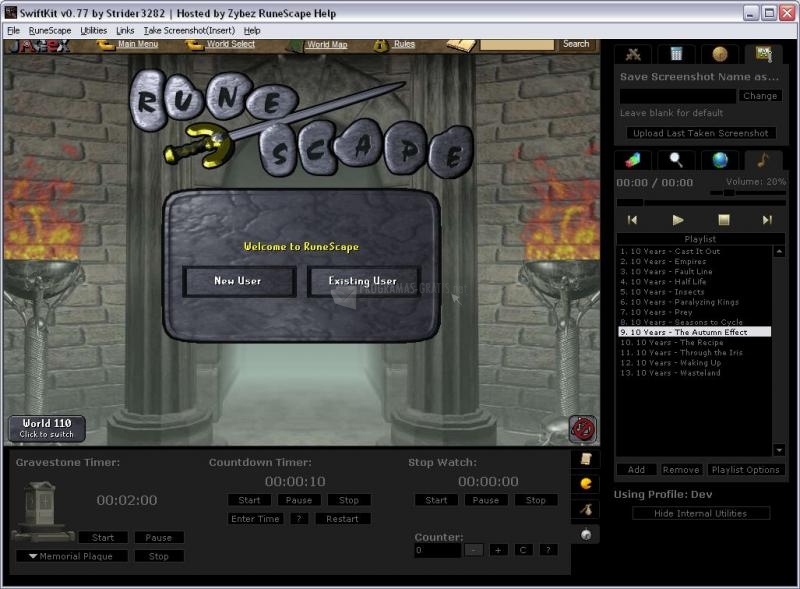The image size is (800, 589).
Task: Click World 110 switch button
Action: click(46, 429)
